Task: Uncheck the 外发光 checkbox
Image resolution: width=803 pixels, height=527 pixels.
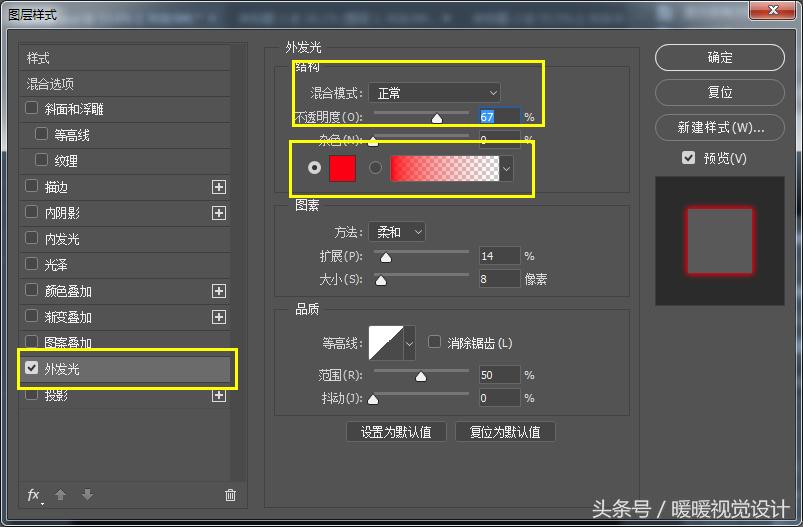Action: pos(32,368)
